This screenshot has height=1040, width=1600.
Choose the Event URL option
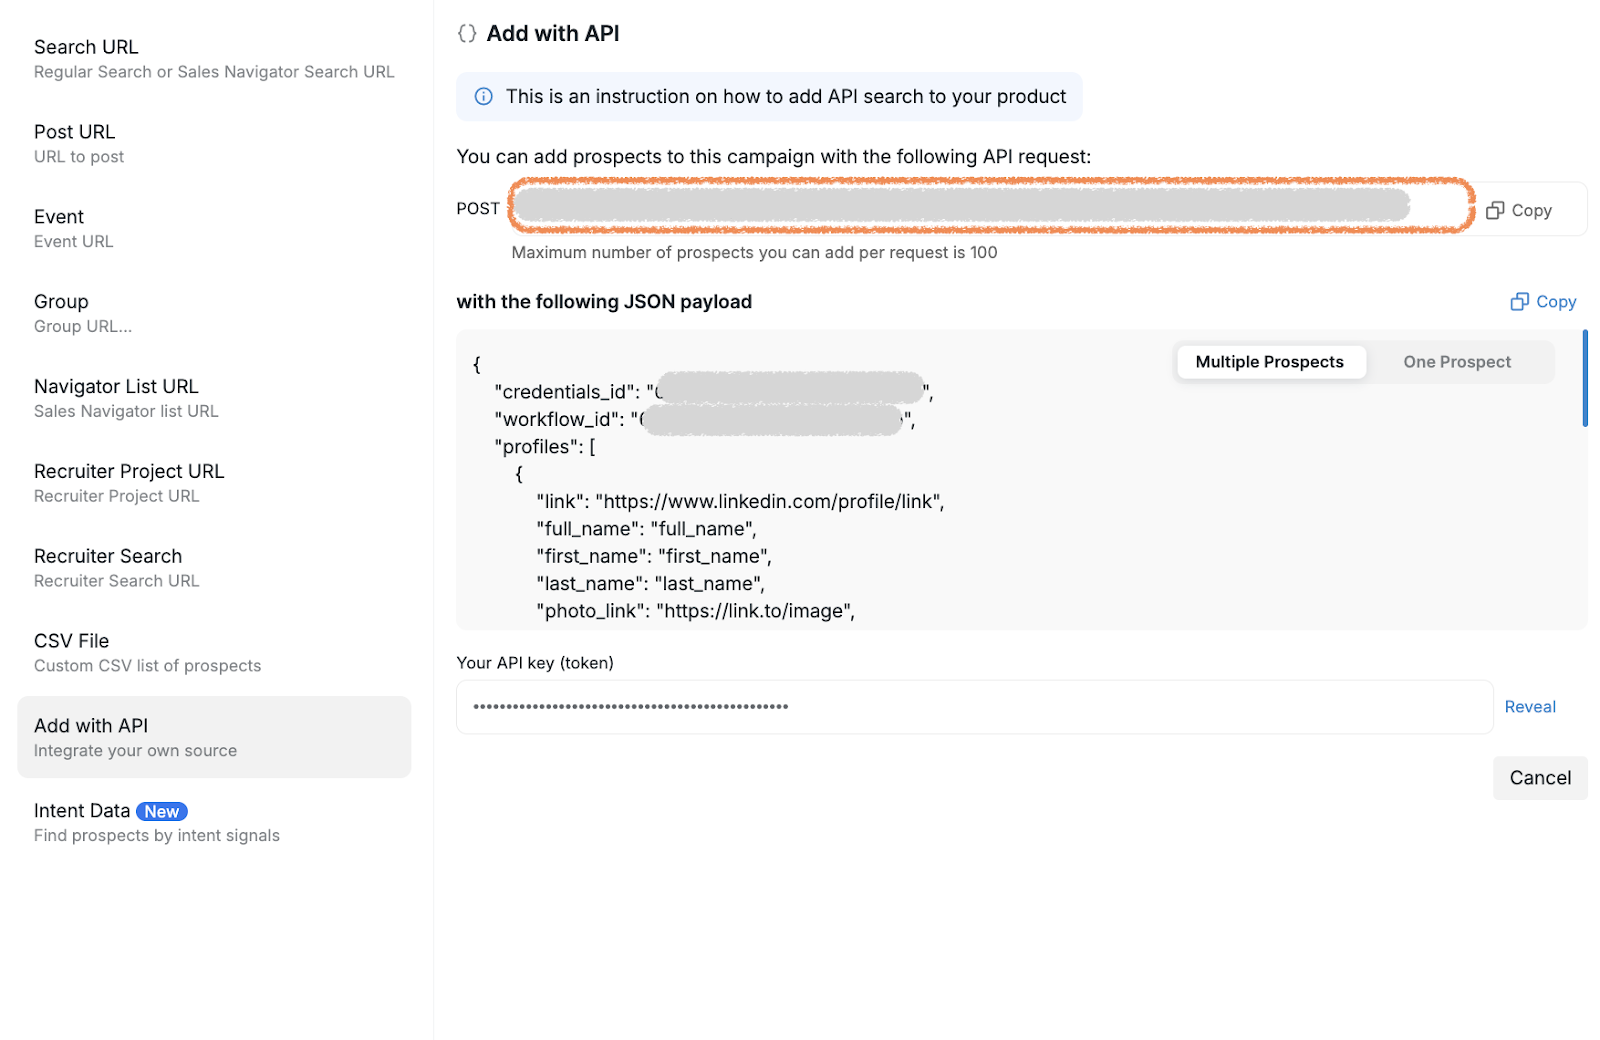click(214, 229)
